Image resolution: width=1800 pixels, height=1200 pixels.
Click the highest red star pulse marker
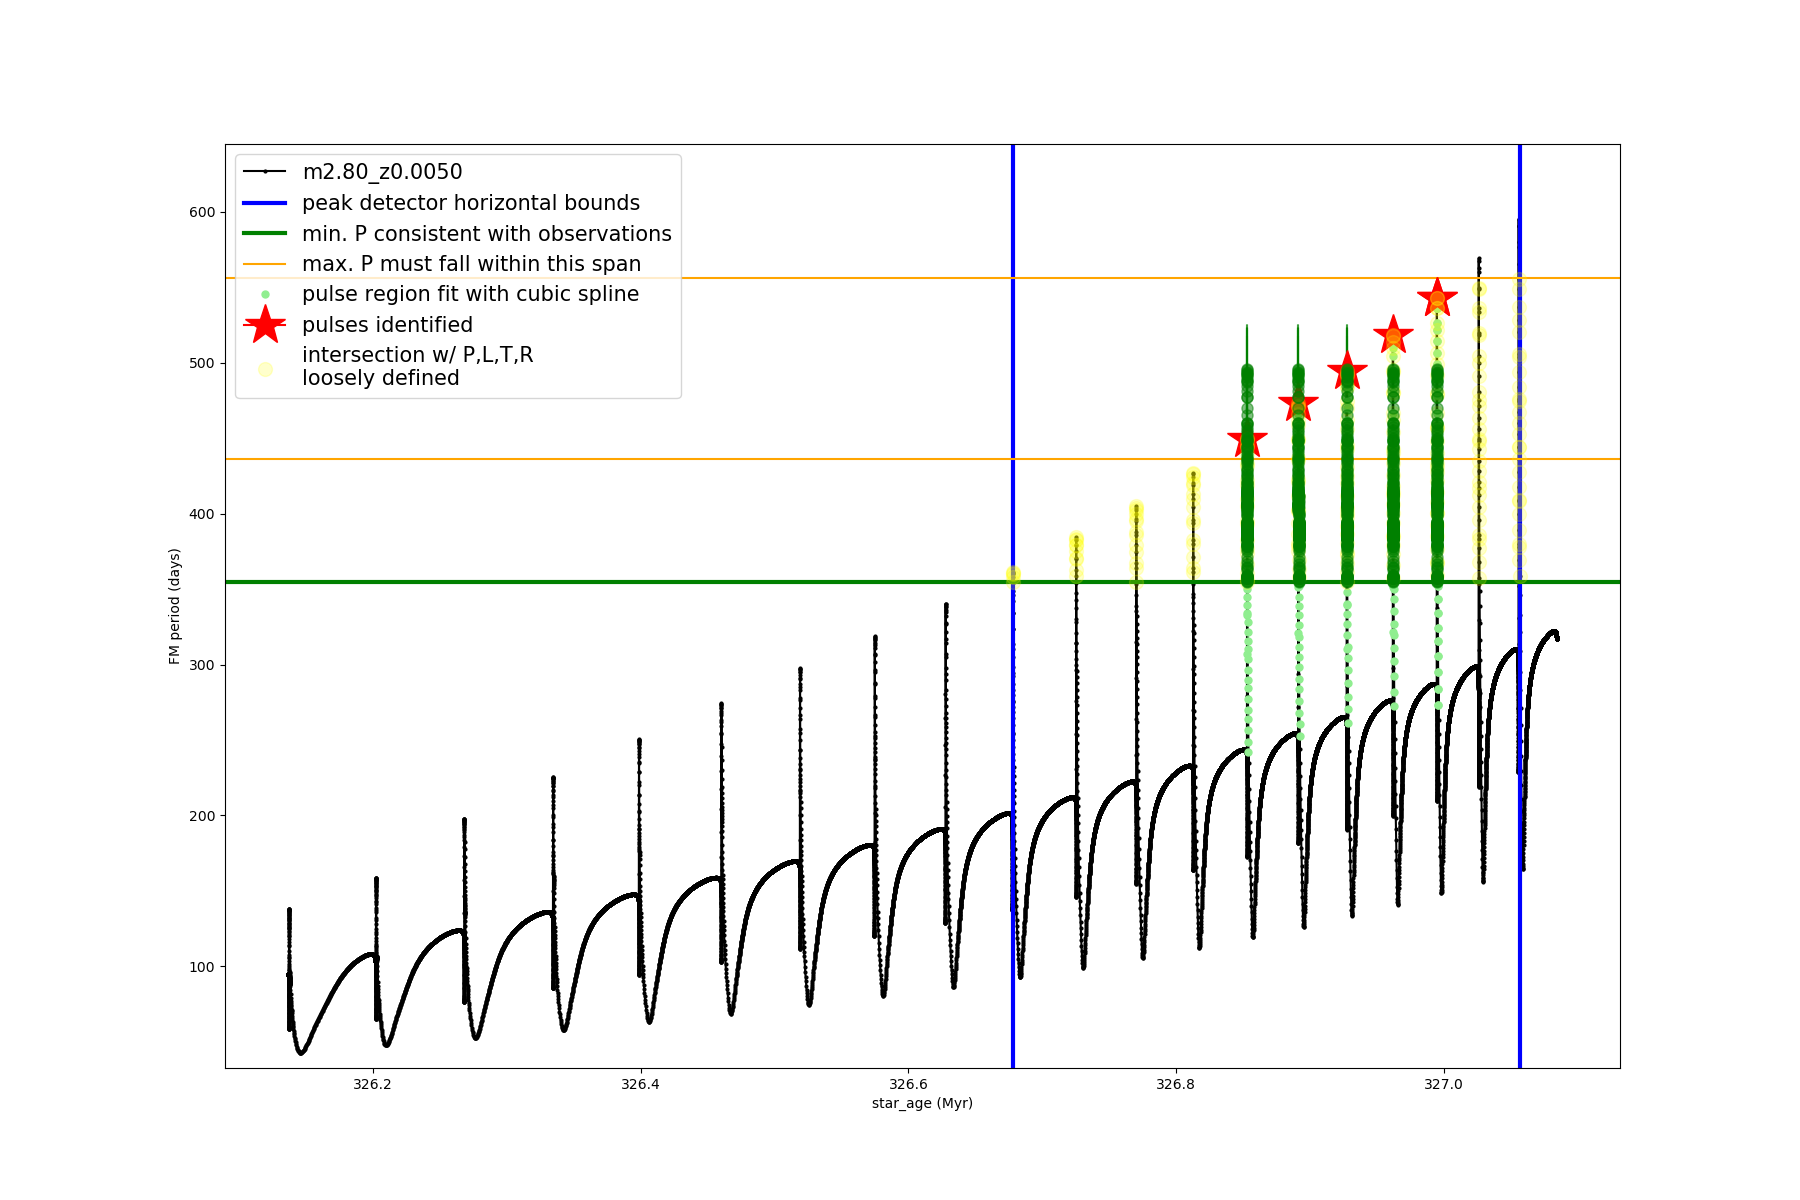(x=1437, y=297)
